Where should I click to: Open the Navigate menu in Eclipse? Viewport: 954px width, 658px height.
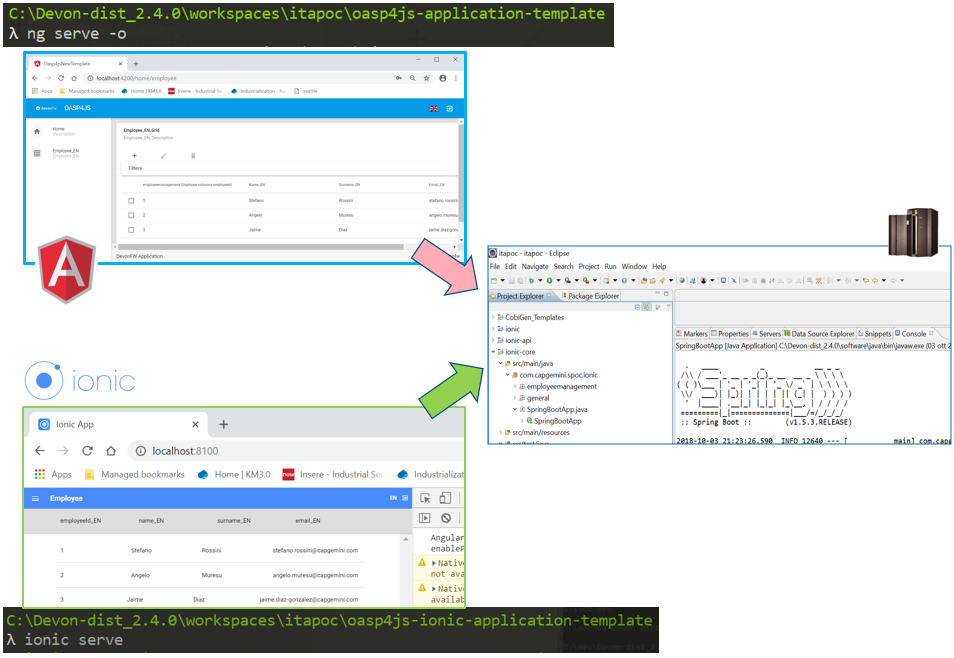tap(534, 267)
